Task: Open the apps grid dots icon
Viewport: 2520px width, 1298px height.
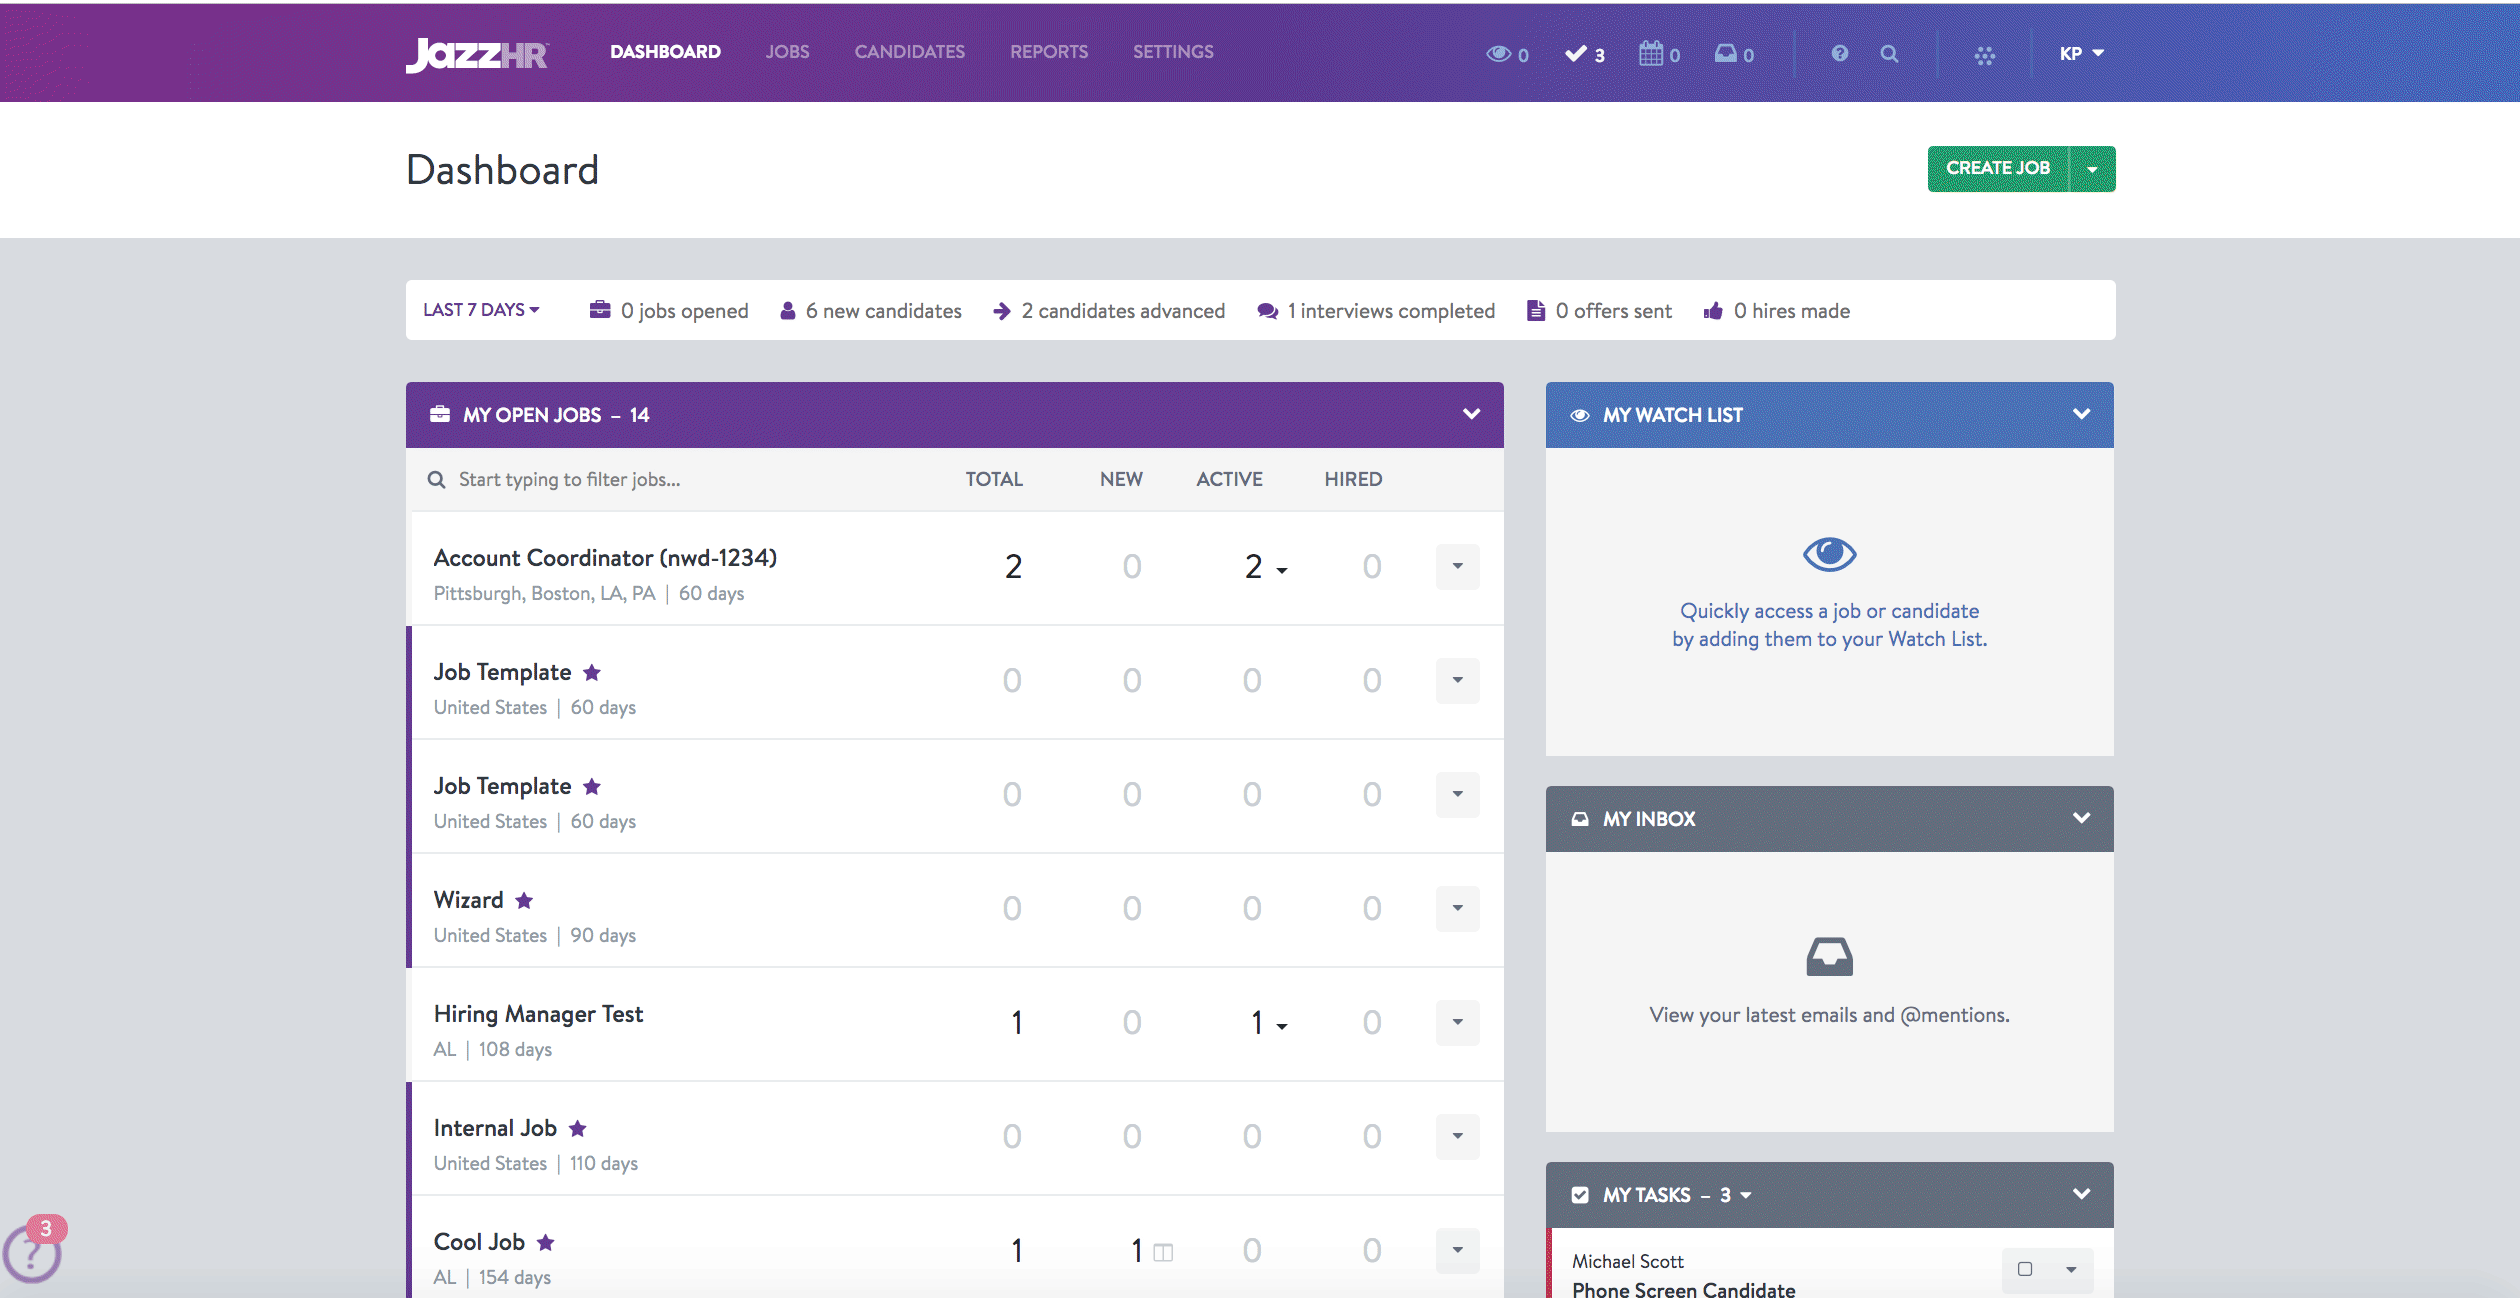Action: pyautogui.click(x=1985, y=55)
